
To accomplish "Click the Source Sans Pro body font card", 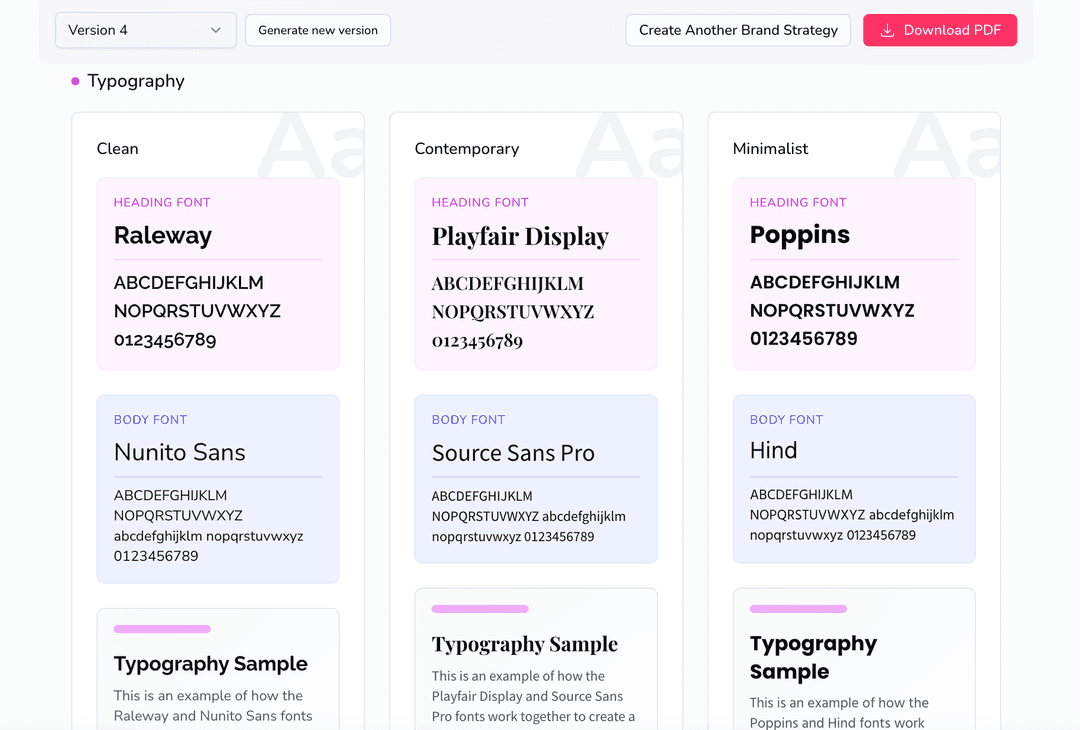I will (536, 478).
